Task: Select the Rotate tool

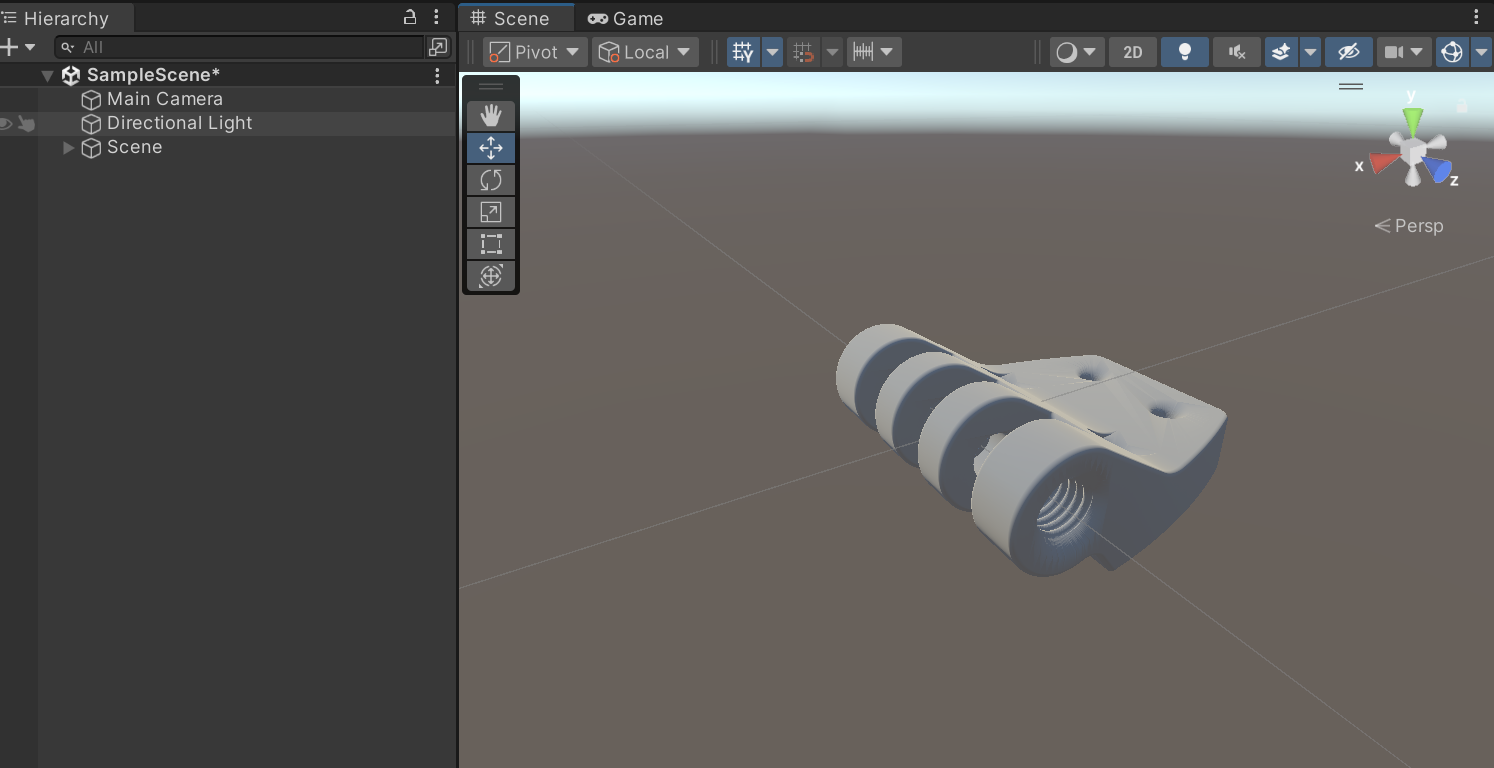Action: 490,180
